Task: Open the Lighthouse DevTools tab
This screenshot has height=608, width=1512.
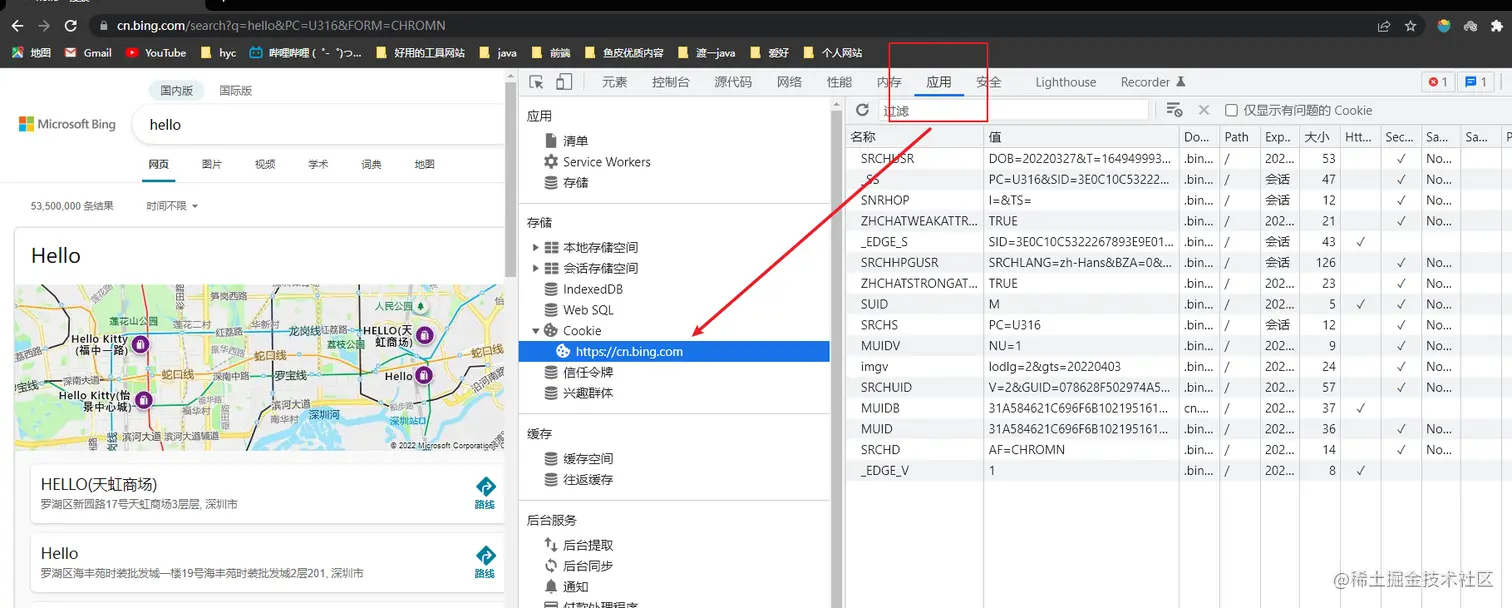Action: [1065, 82]
